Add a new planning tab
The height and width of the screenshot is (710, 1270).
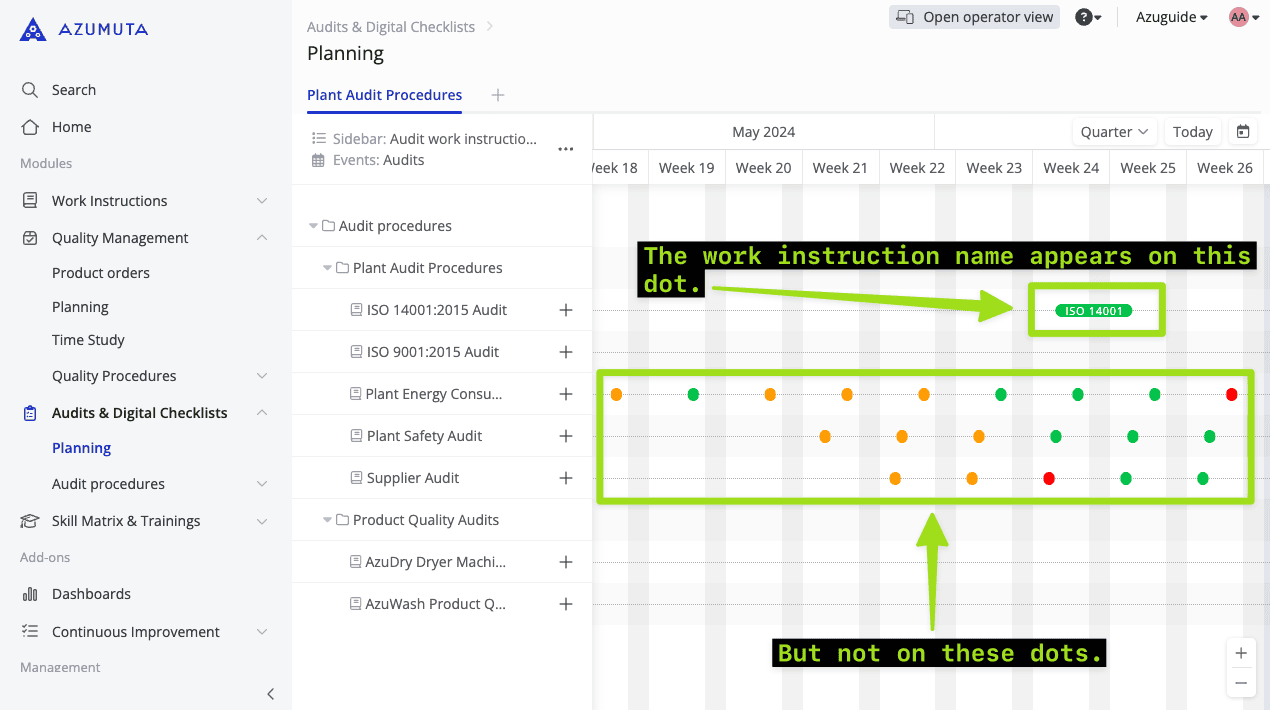click(x=498, y=95)
